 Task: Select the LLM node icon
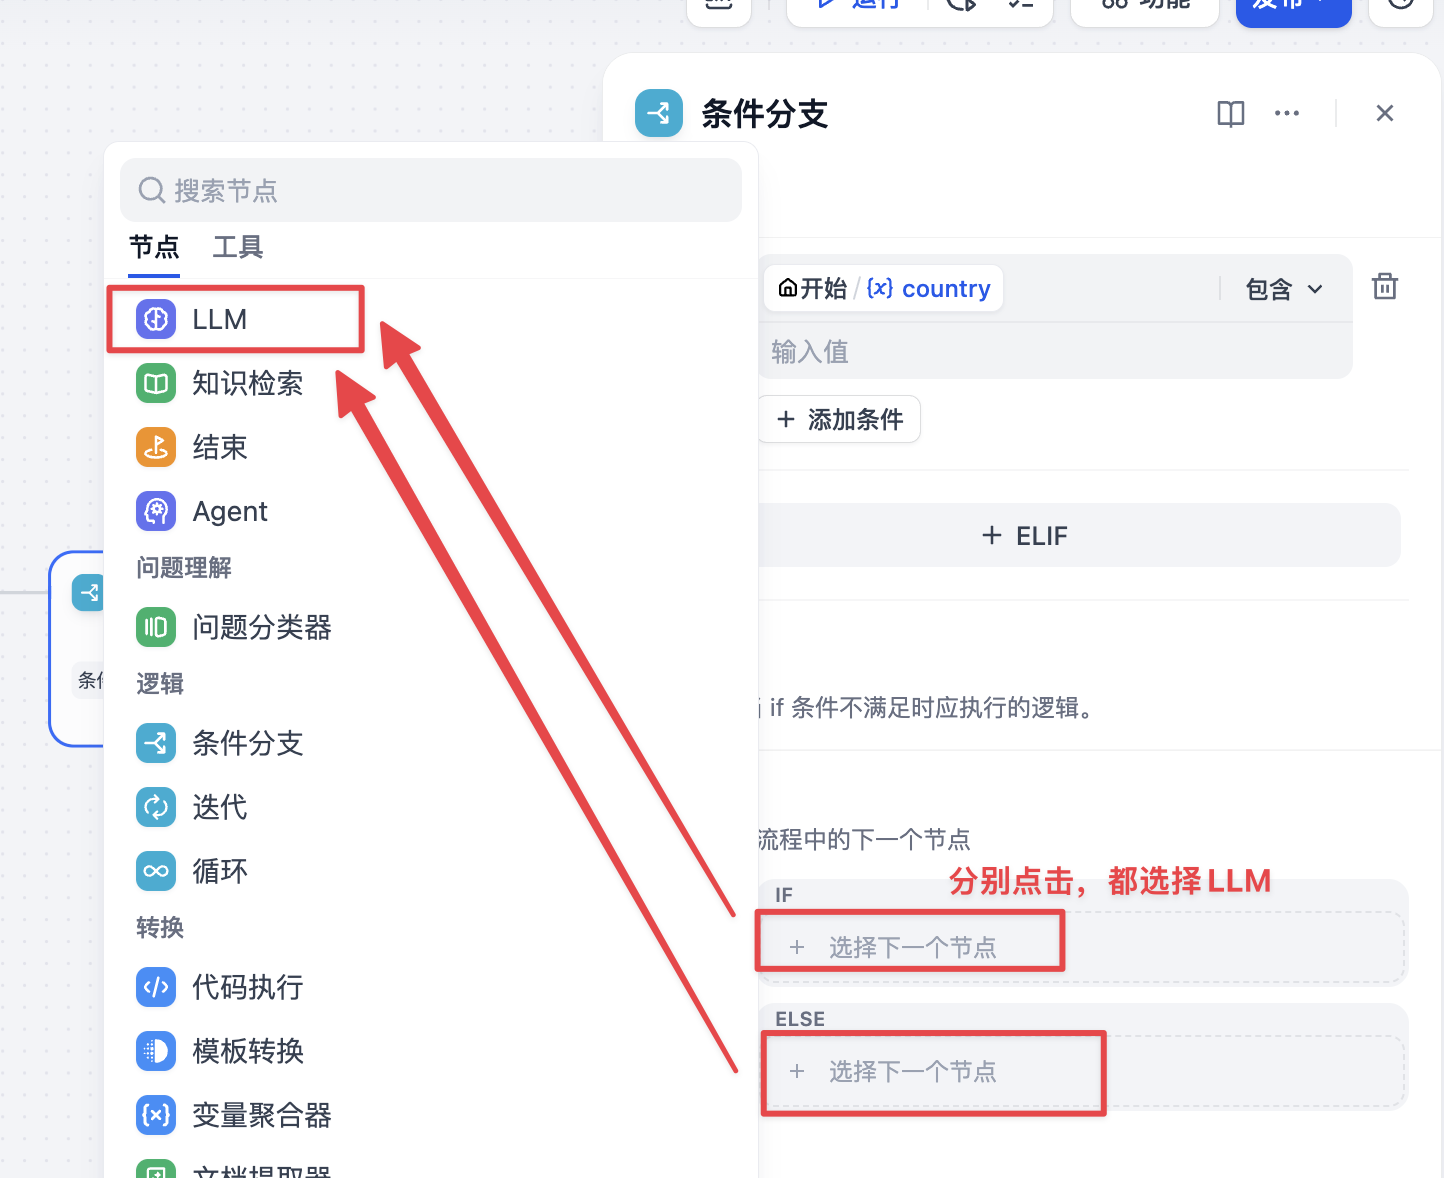pyautogui.click(x=156, y=319)
